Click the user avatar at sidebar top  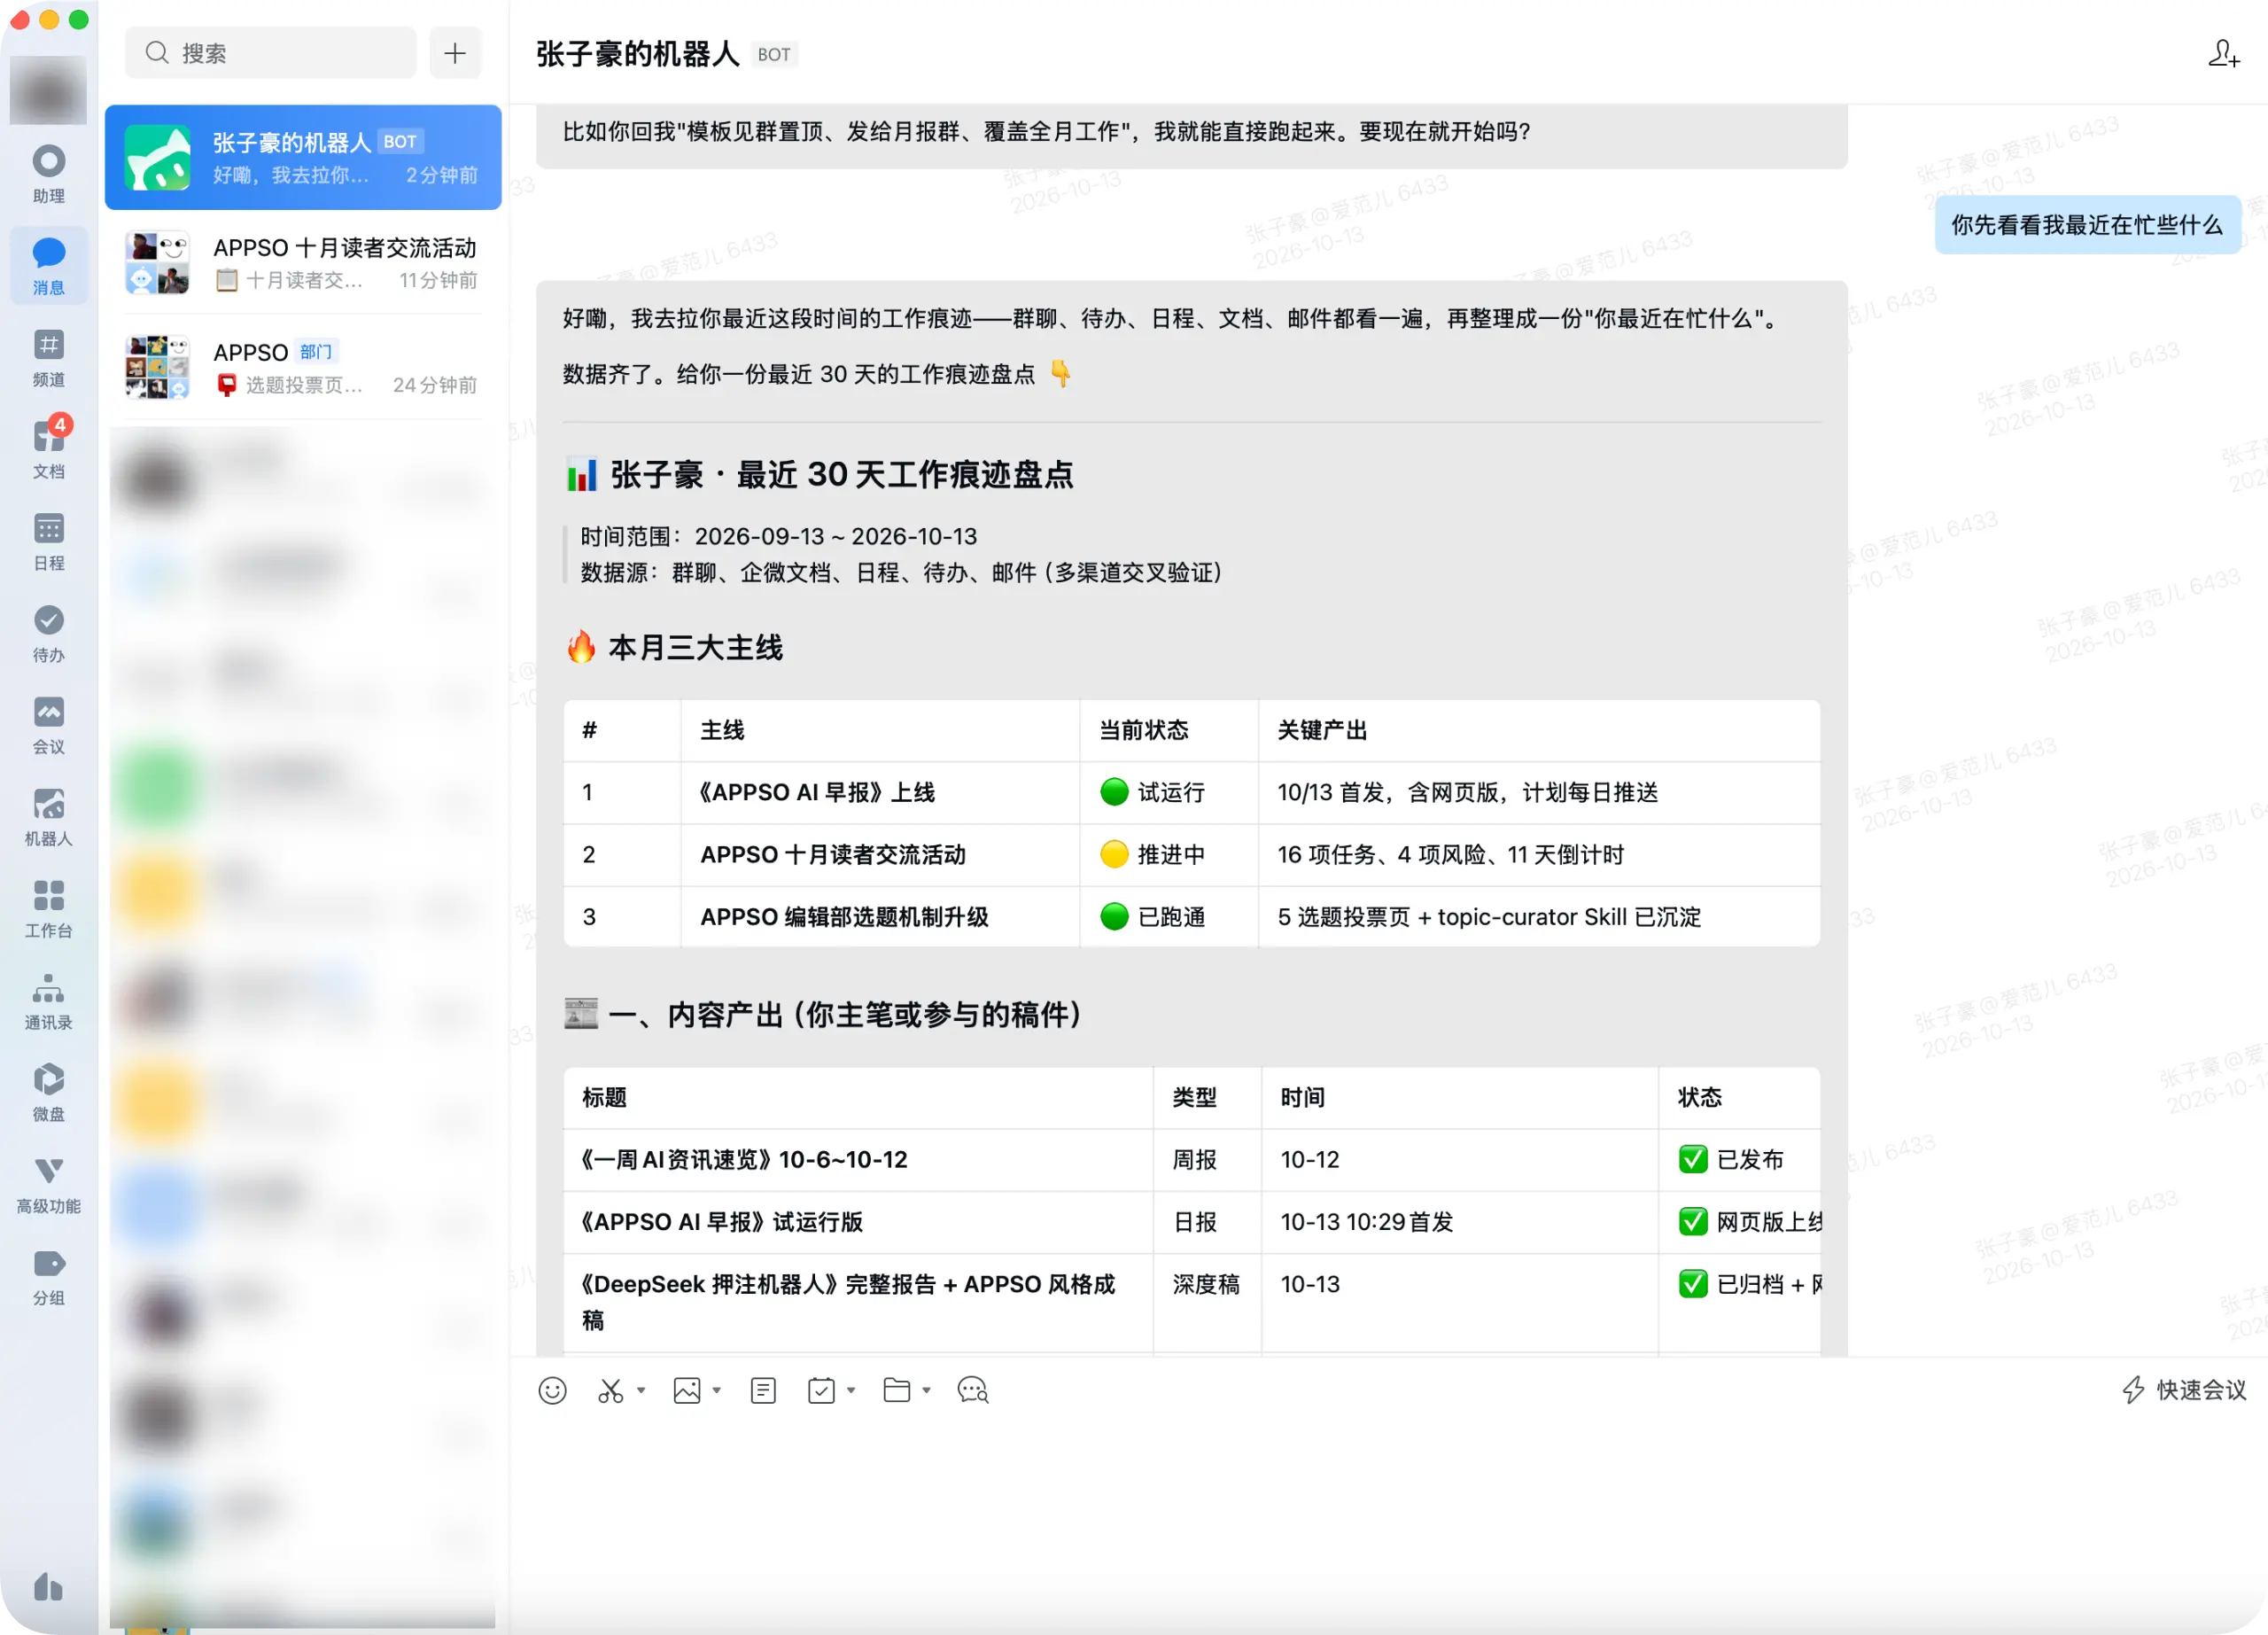click(48, 89)
